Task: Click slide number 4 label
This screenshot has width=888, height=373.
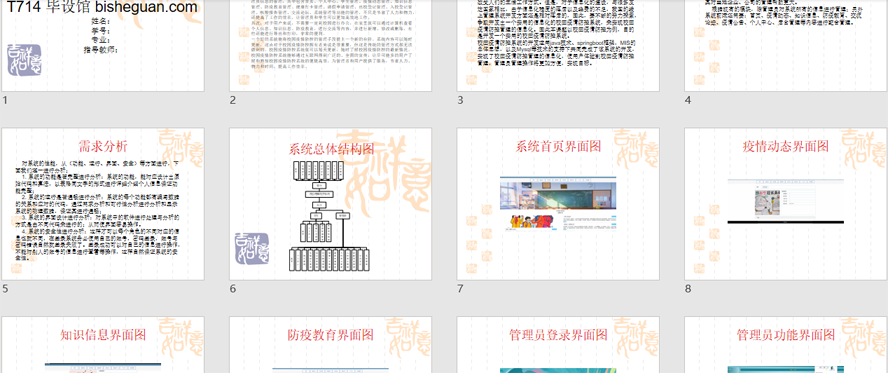Action: [x=688, y=100]
